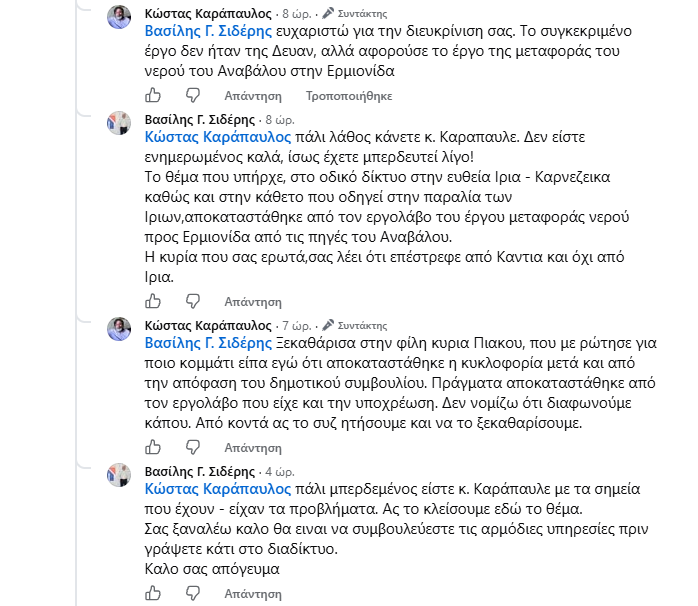Dislike the 4 ώρ. comment by Σιδέρης
Image resolution: width=698 pixels, height=606 pixels.
tap(193, 593)
